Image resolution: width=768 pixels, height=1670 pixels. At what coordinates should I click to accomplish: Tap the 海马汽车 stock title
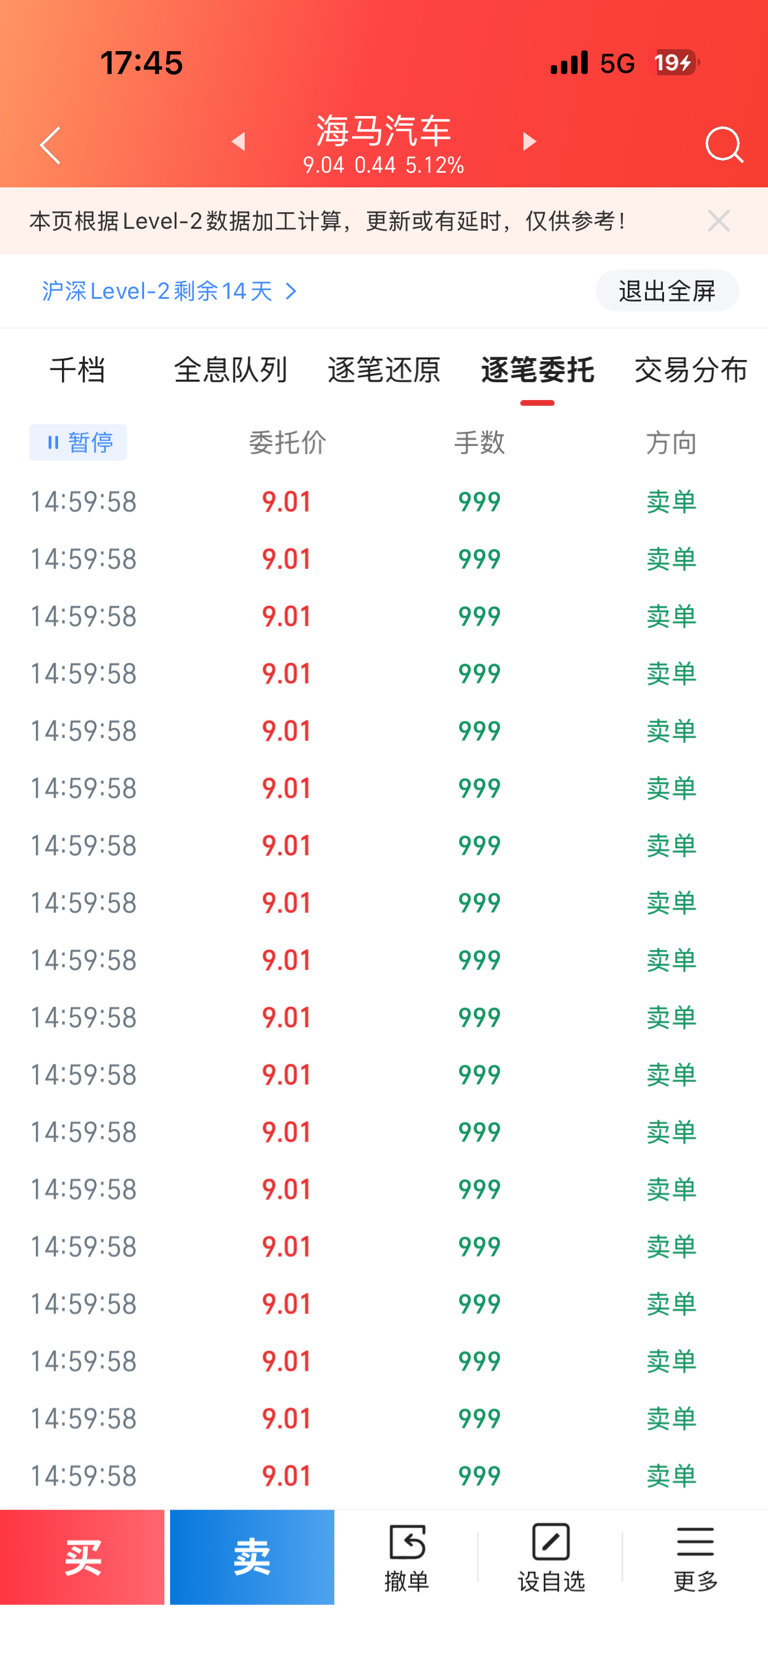(384, 131)
